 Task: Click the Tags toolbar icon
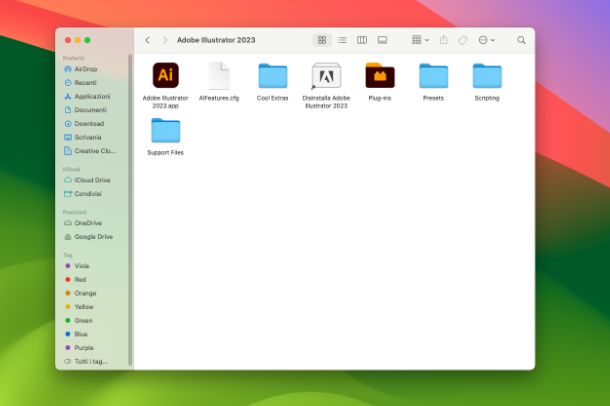tap(463, 40)
